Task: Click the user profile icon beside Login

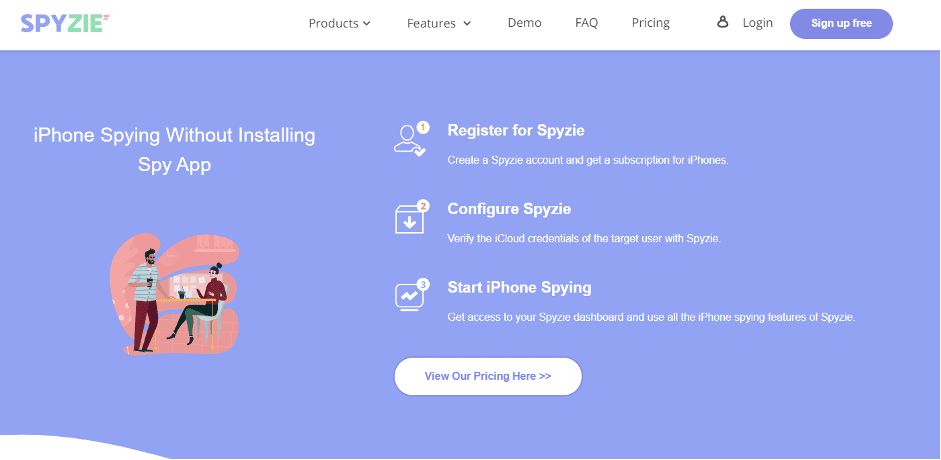Action: coord(723,22)
